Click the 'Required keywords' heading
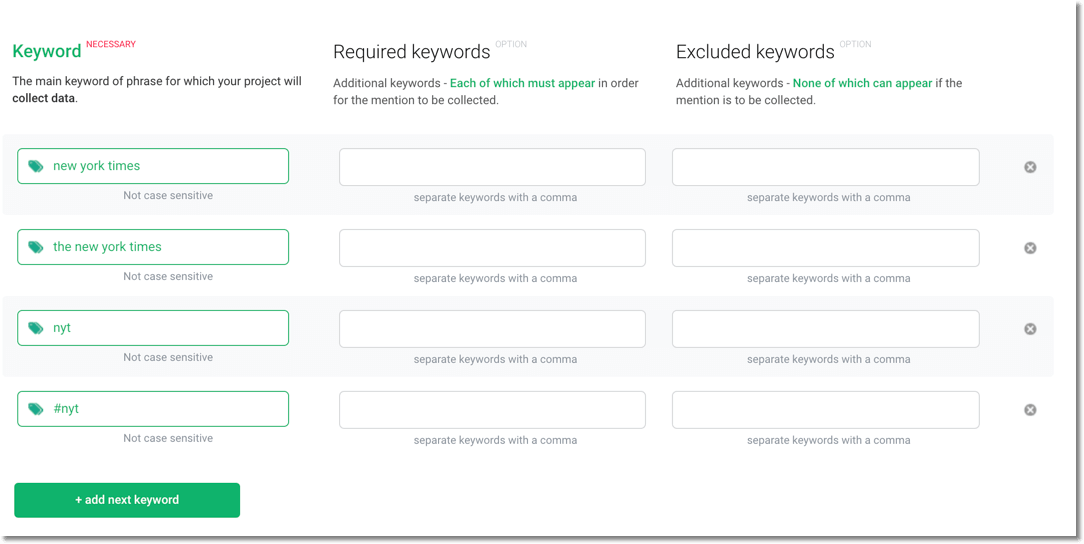The width and height of the screenshot is (1084, 544). pyautogui.click(x=411, y=52)
